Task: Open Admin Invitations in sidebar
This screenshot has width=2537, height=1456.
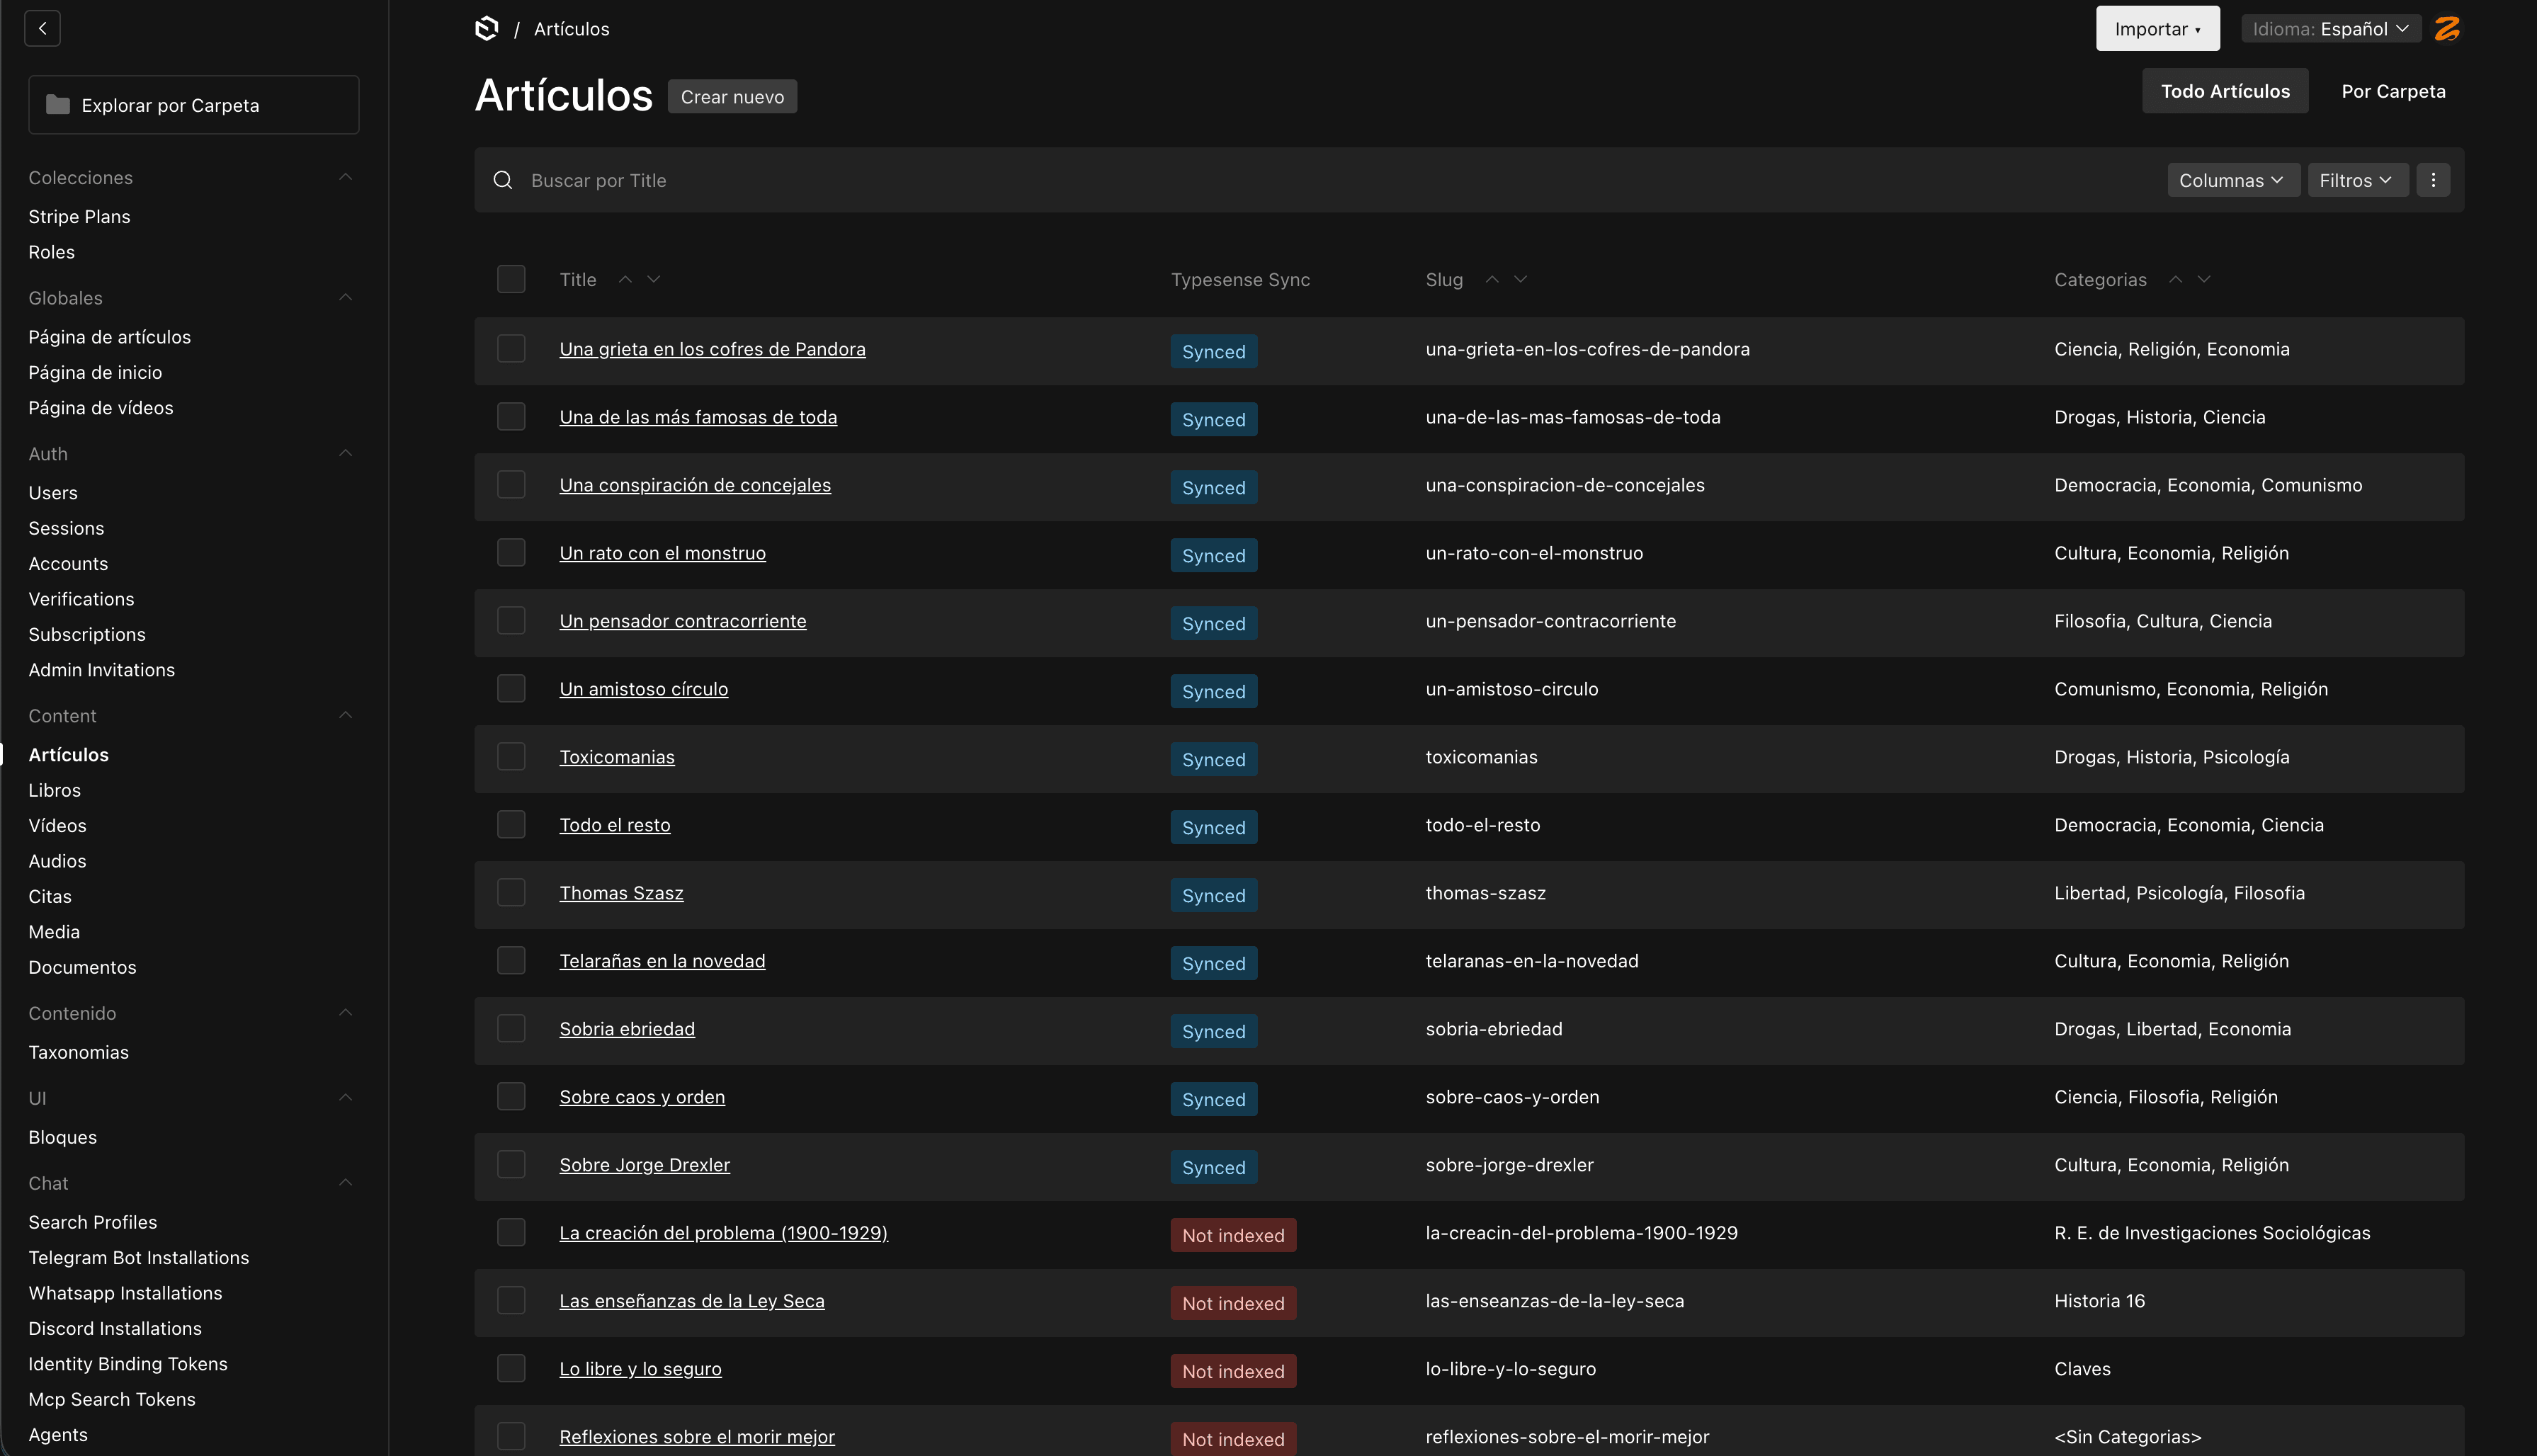Action: point(102,670)
